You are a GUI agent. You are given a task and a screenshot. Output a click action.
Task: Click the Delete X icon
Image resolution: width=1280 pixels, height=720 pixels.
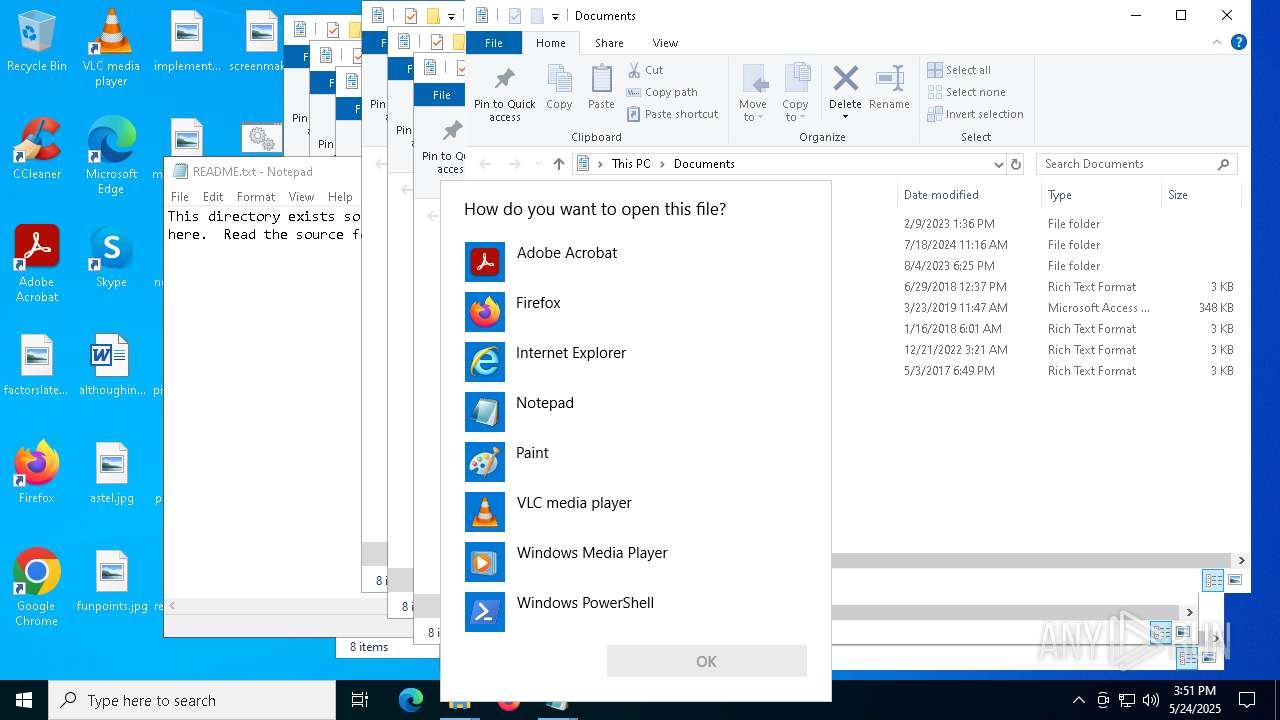845,79
